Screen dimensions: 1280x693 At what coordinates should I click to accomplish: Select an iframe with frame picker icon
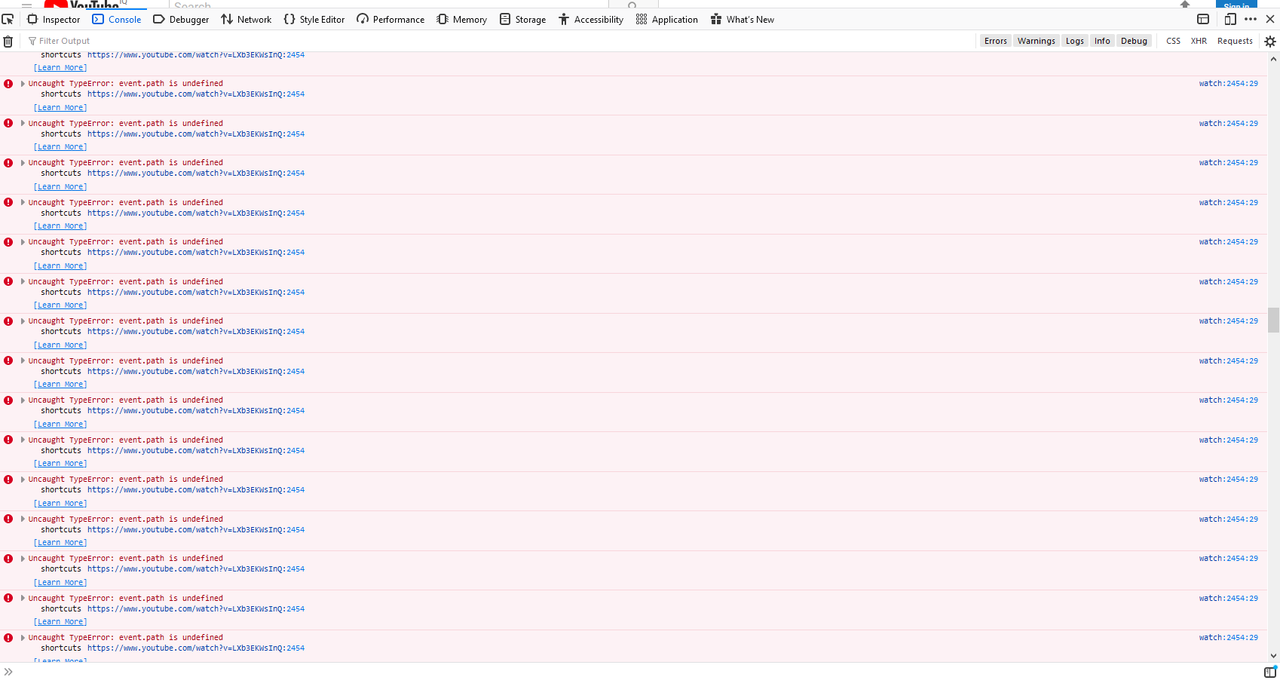point(1204,19)
